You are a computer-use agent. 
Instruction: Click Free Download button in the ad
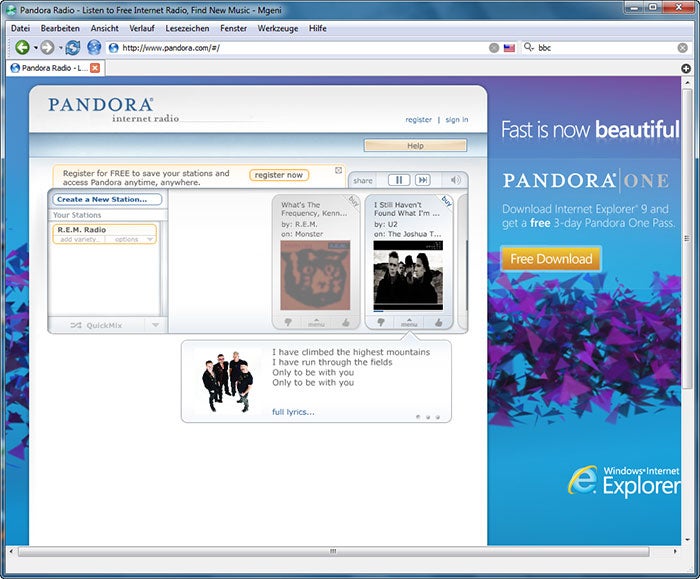[x=551, y=259]
